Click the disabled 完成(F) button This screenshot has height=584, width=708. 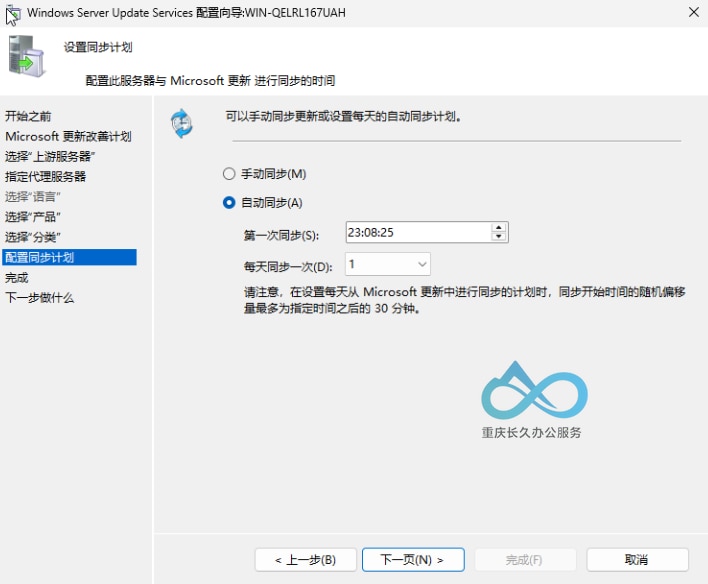(525, 560)
